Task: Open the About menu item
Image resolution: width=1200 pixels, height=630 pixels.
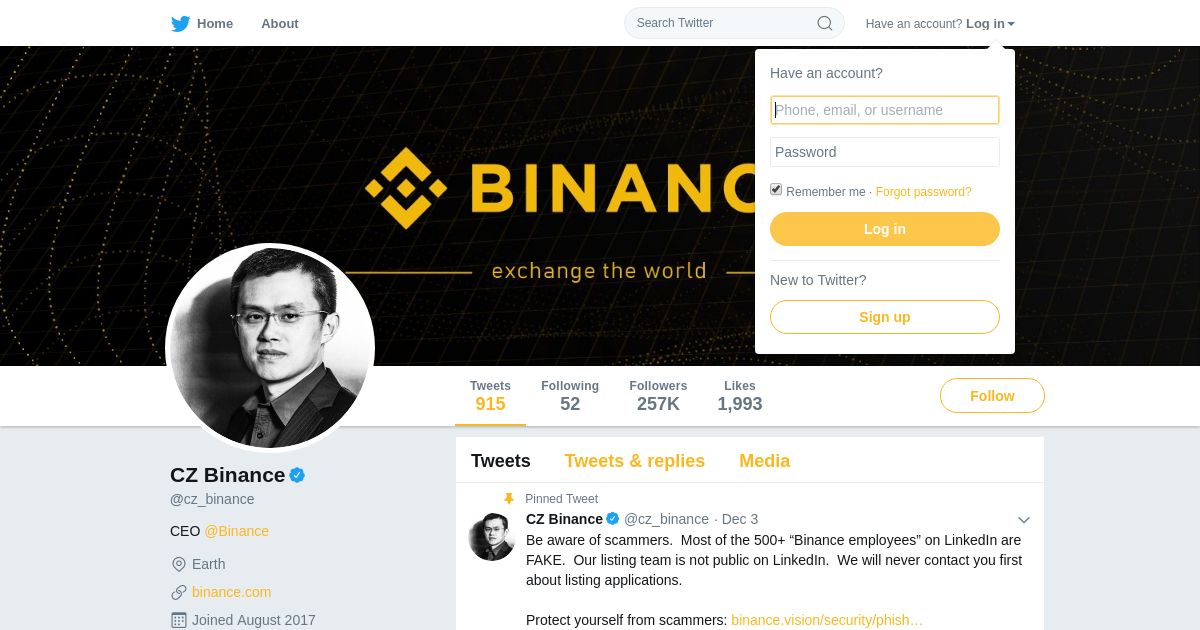Action: [x=280, y=23]
